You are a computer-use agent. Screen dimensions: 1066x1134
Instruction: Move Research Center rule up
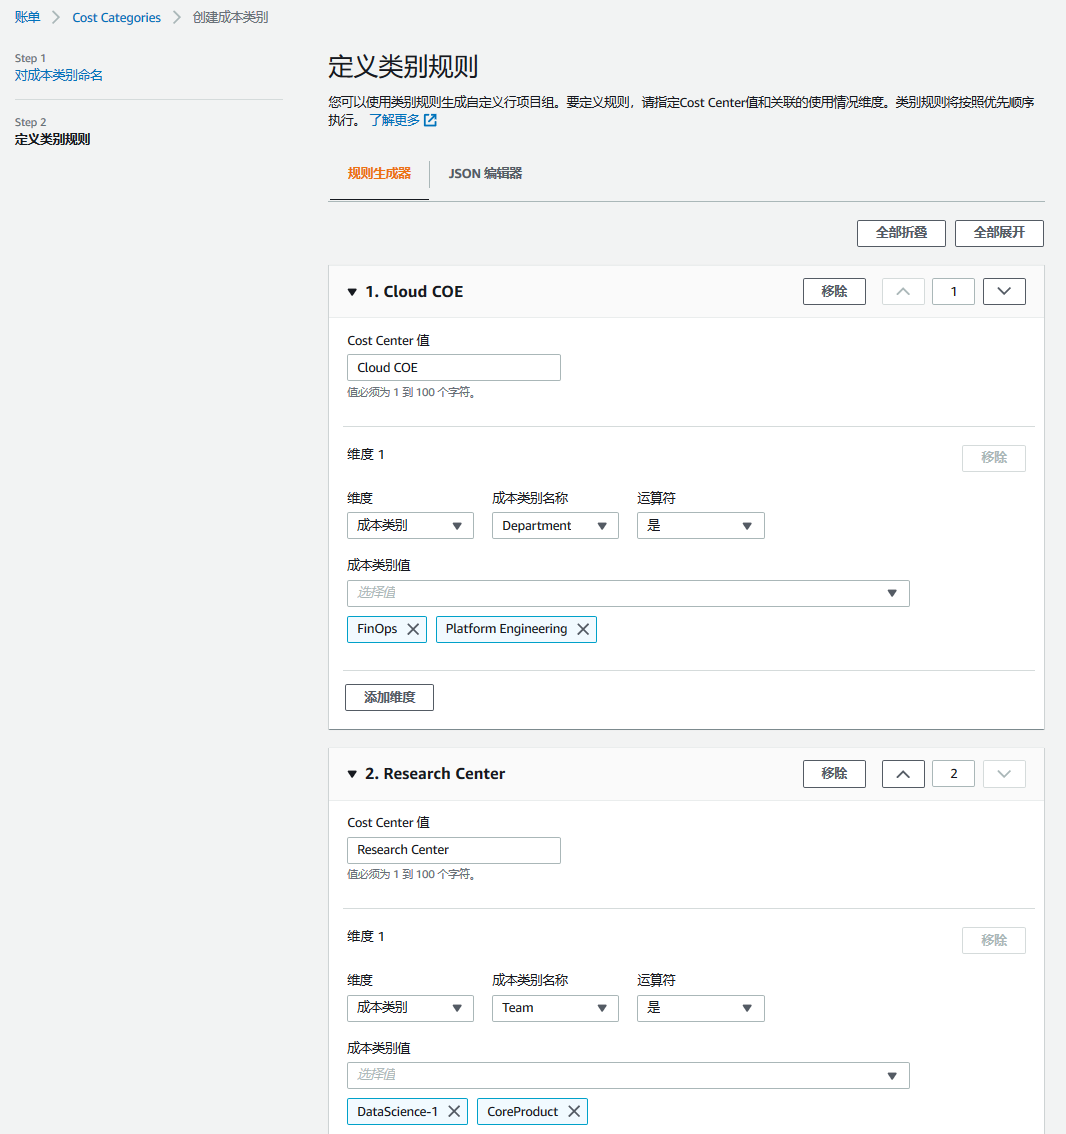(903, 774)
